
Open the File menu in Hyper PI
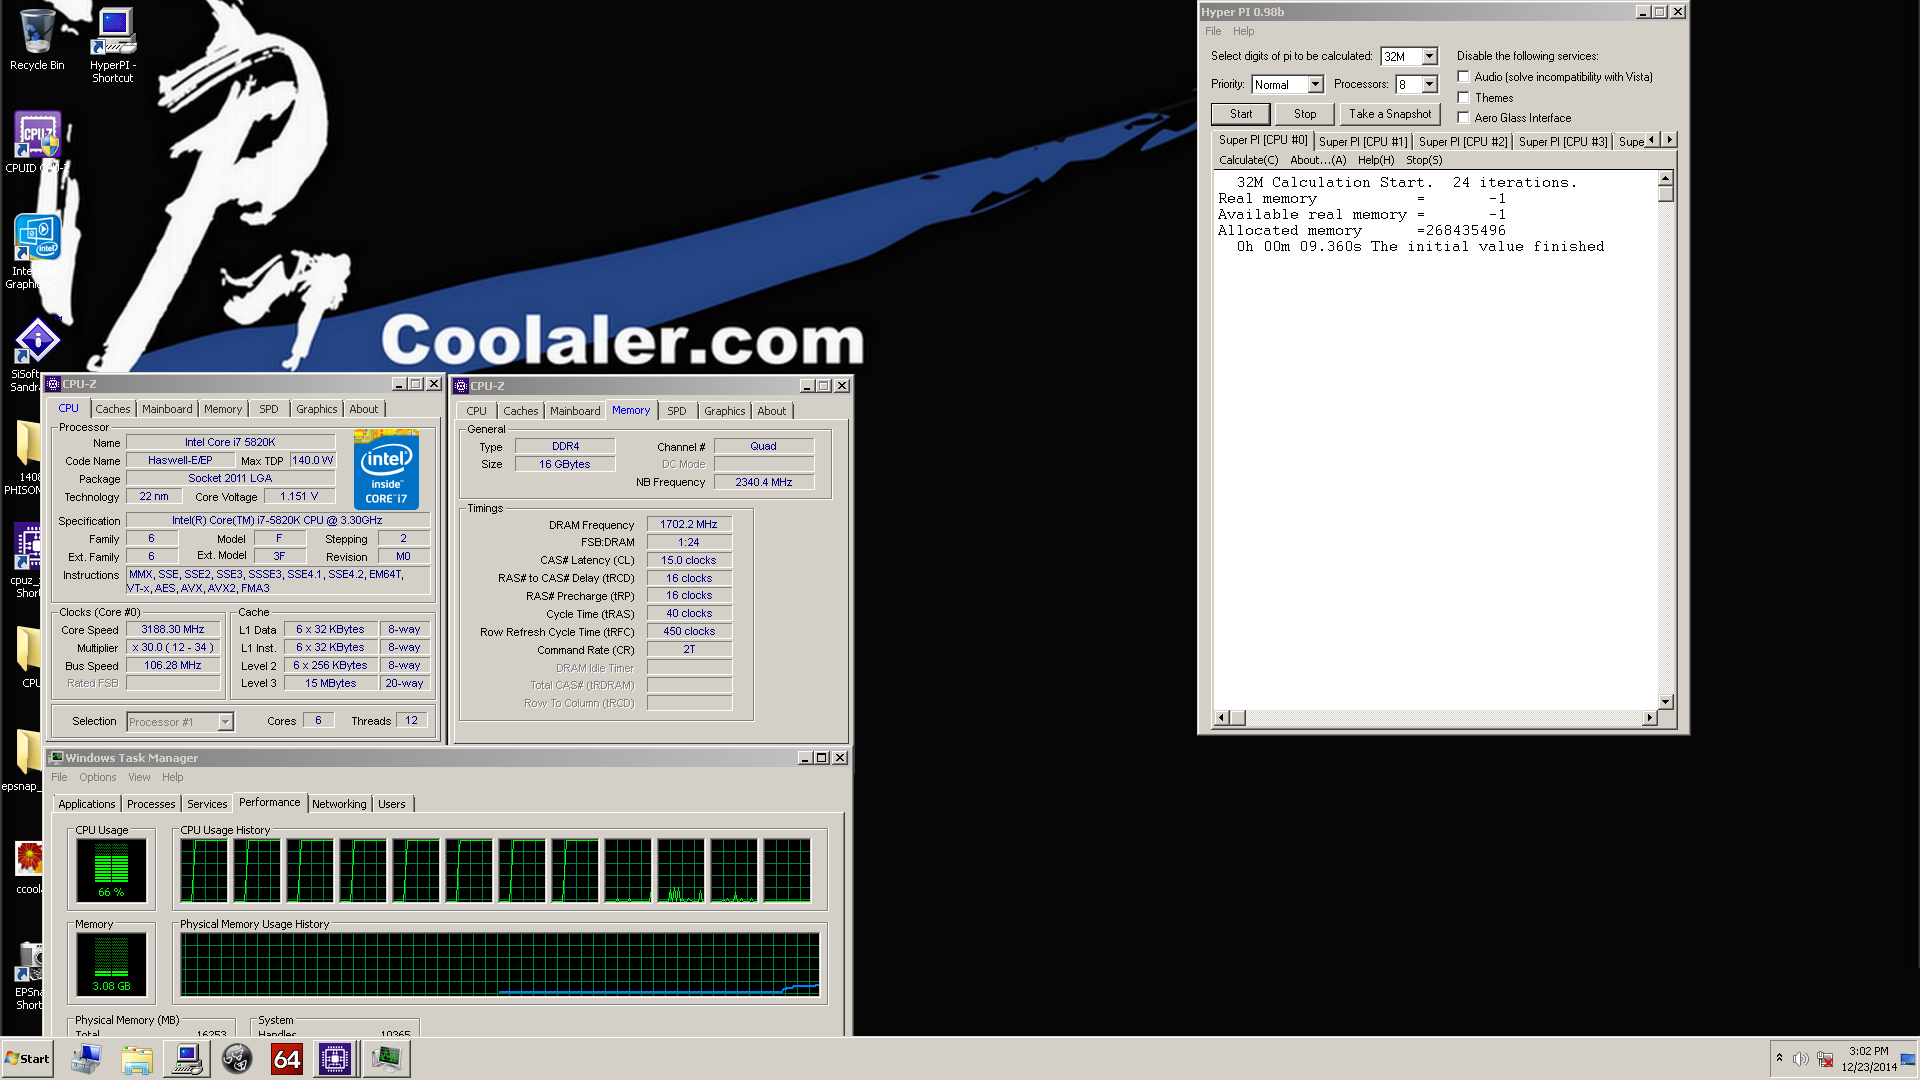(1213, 31)
